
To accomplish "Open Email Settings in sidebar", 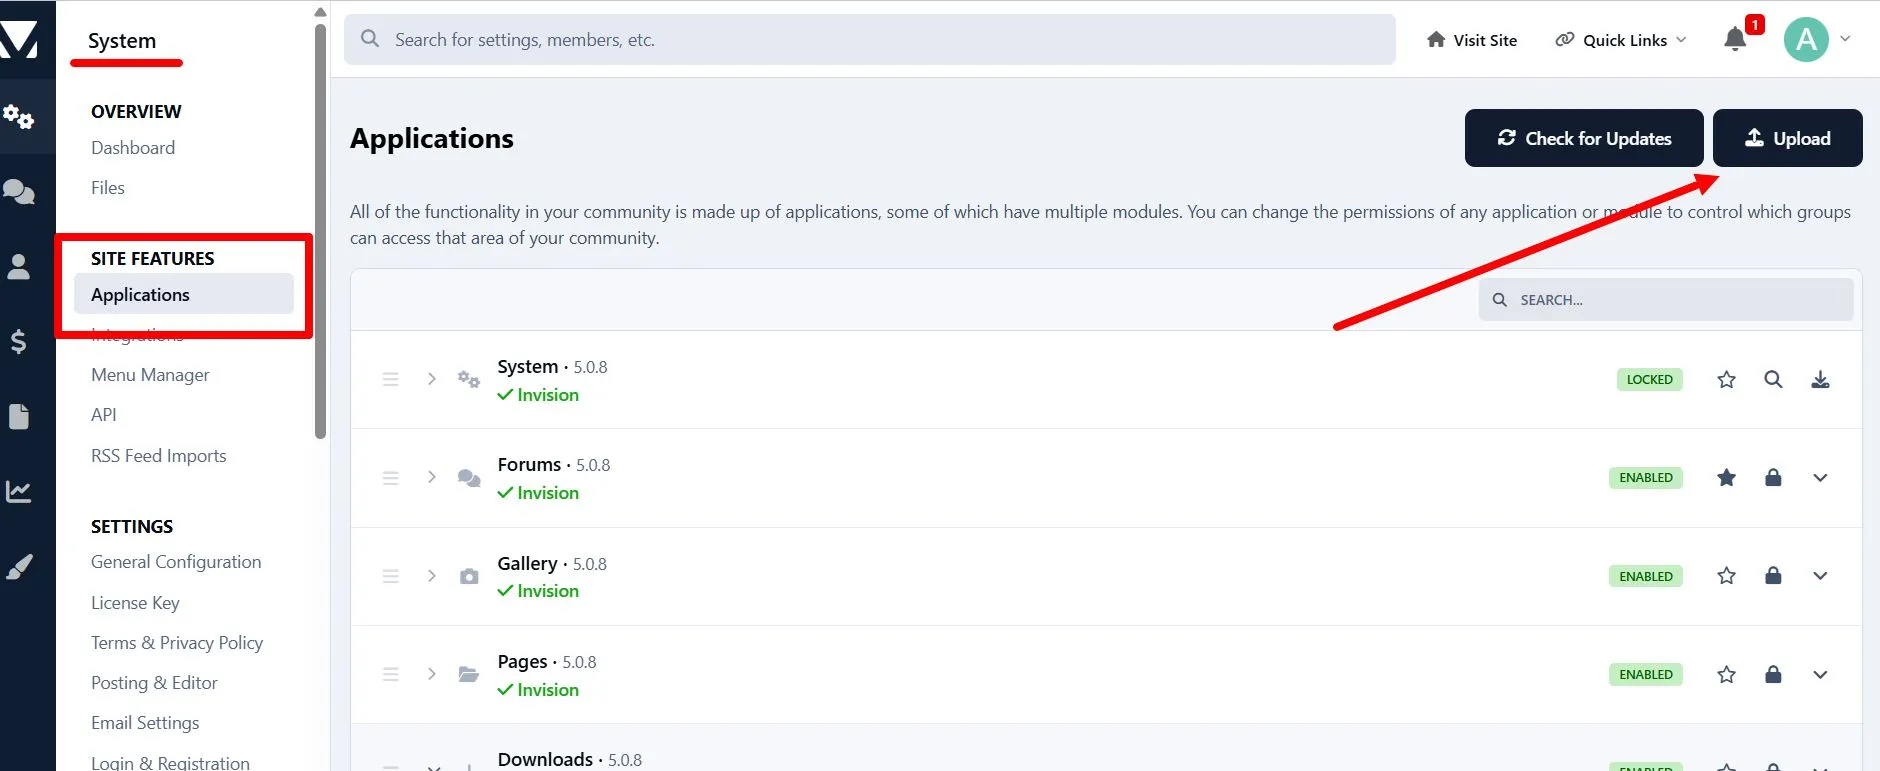I will [145, 723].
